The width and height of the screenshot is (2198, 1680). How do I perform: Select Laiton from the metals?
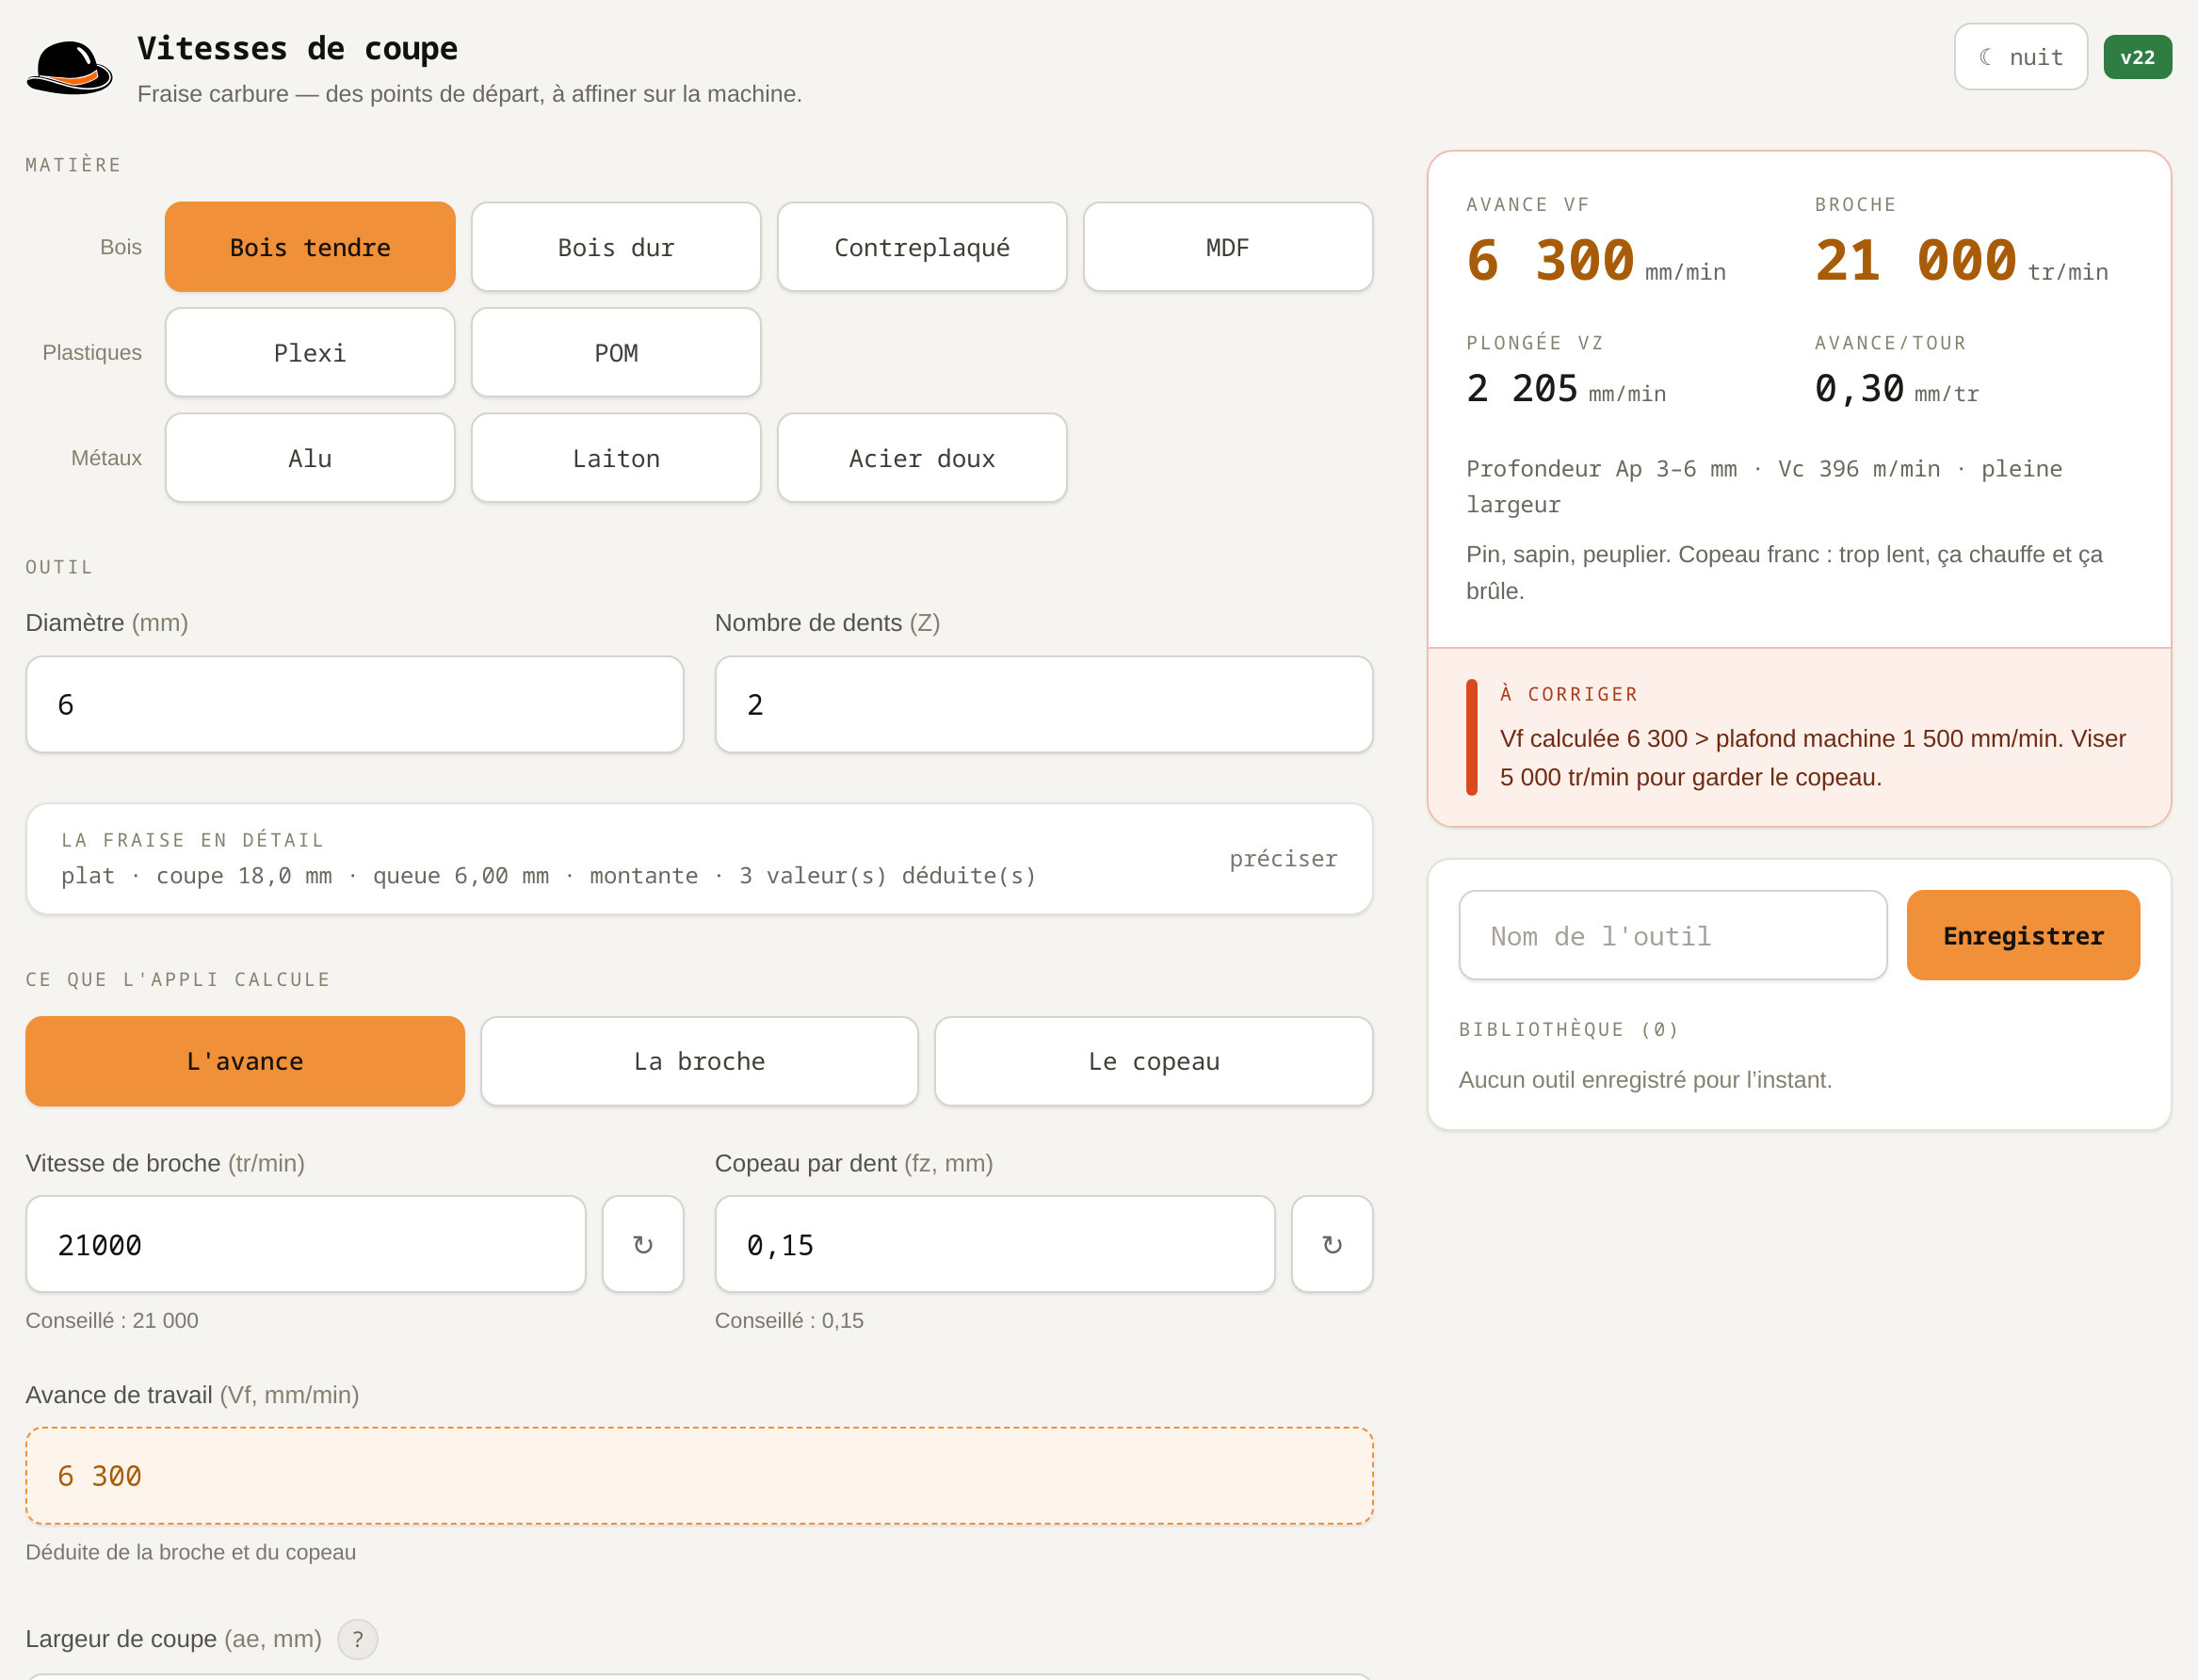pos(616,458)
